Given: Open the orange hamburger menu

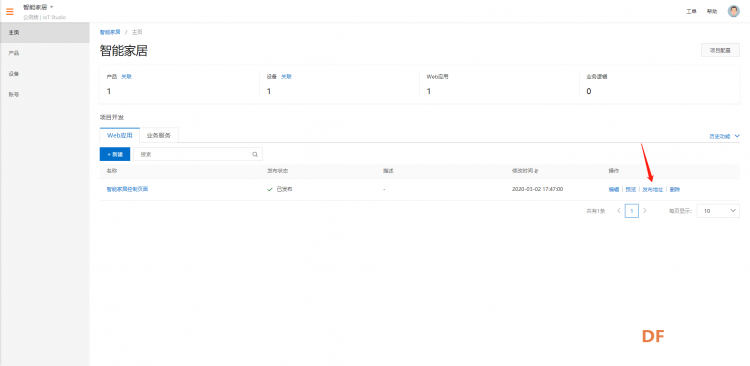Looking at the screenshot, I should (10, 11).
